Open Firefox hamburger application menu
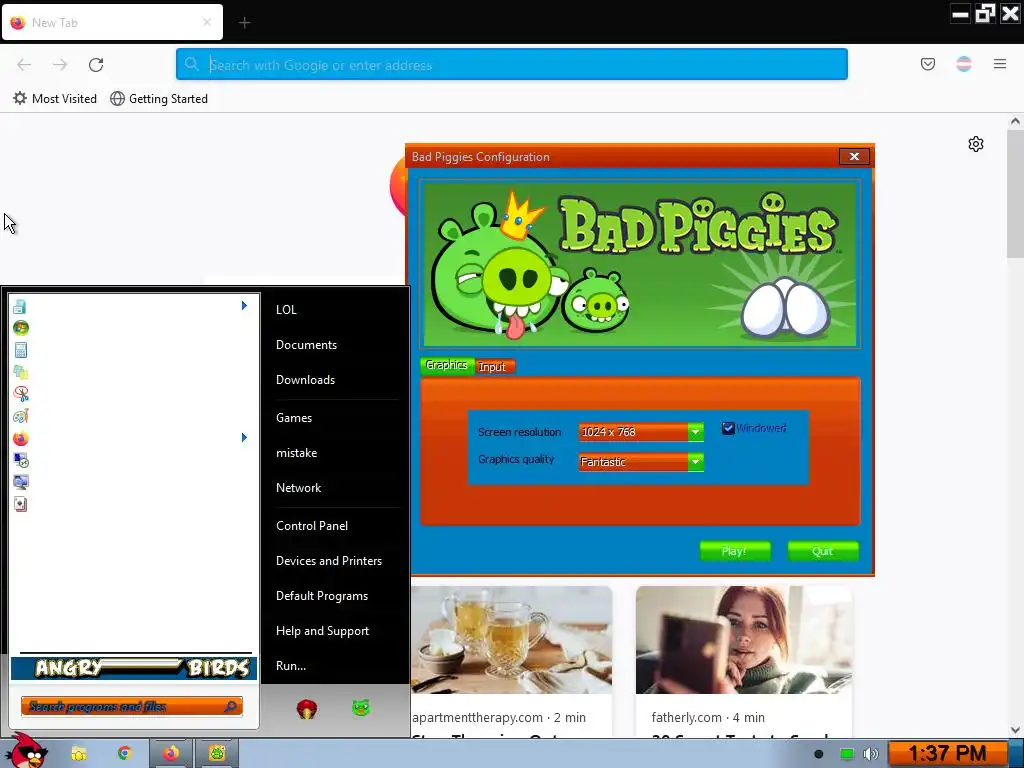Viewport: 1024px width, 768px height. [x=1000, y=64]
